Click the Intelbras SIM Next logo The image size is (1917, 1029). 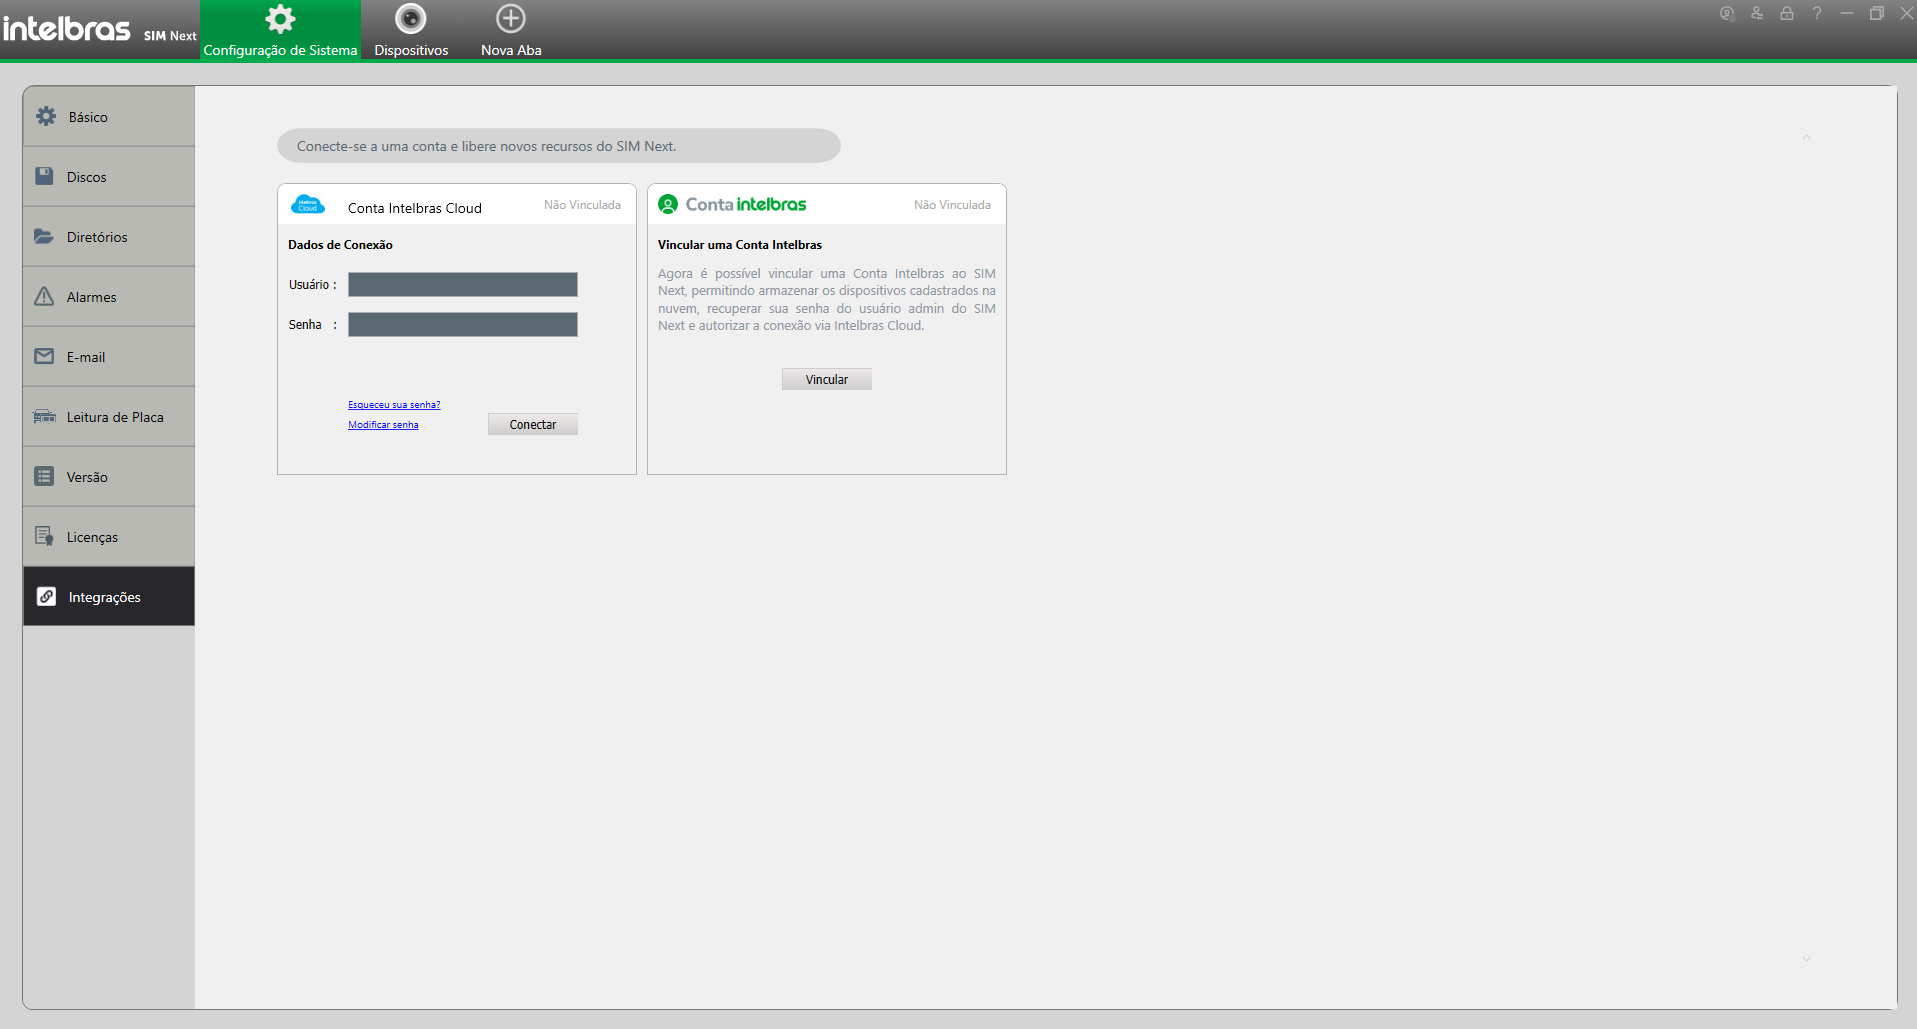coord(99,29)
